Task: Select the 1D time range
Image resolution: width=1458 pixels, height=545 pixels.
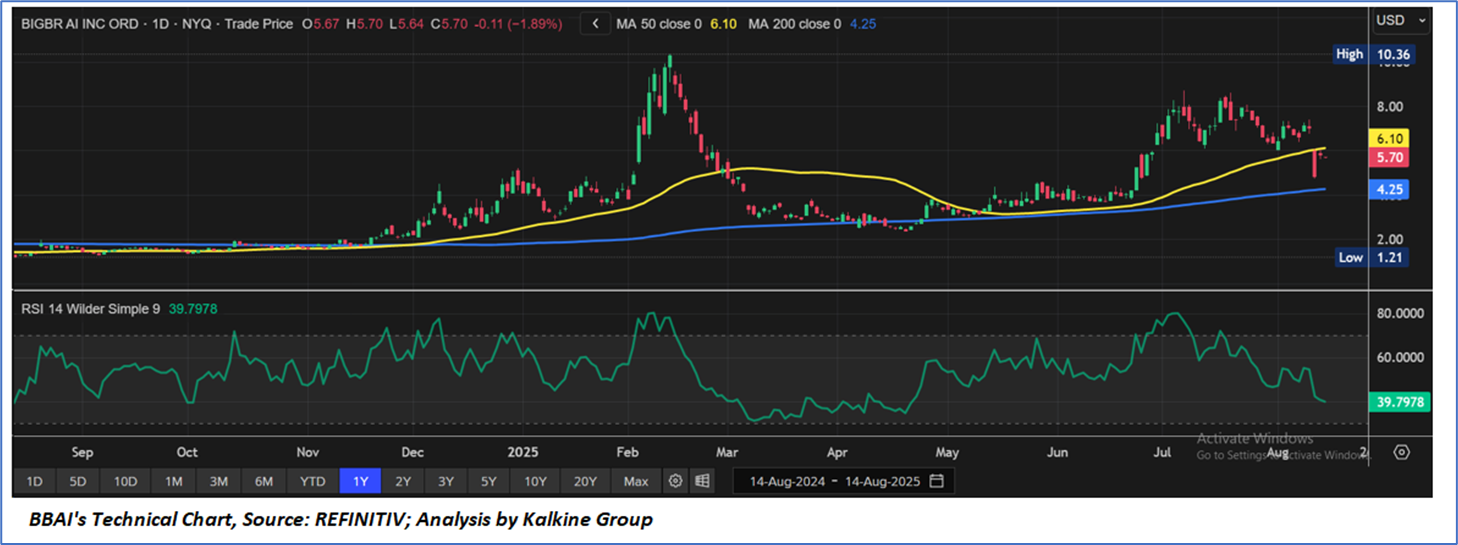Action: point(34,481)
